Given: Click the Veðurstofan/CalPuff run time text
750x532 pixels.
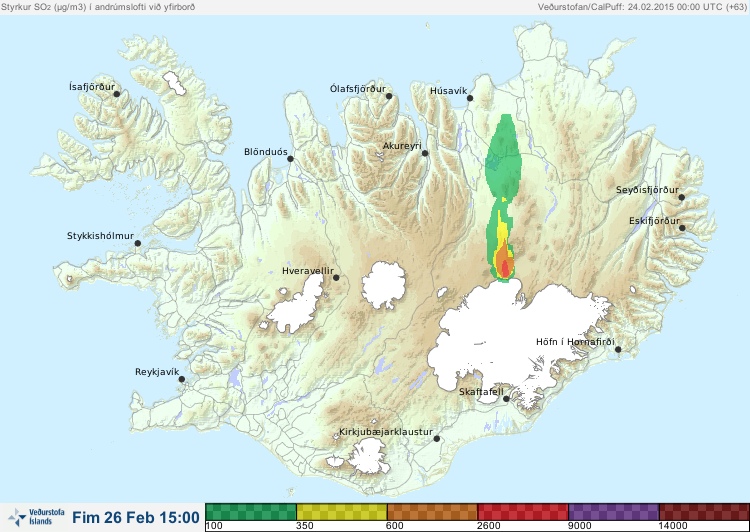Looking at the screenshot, I should 642,7.
